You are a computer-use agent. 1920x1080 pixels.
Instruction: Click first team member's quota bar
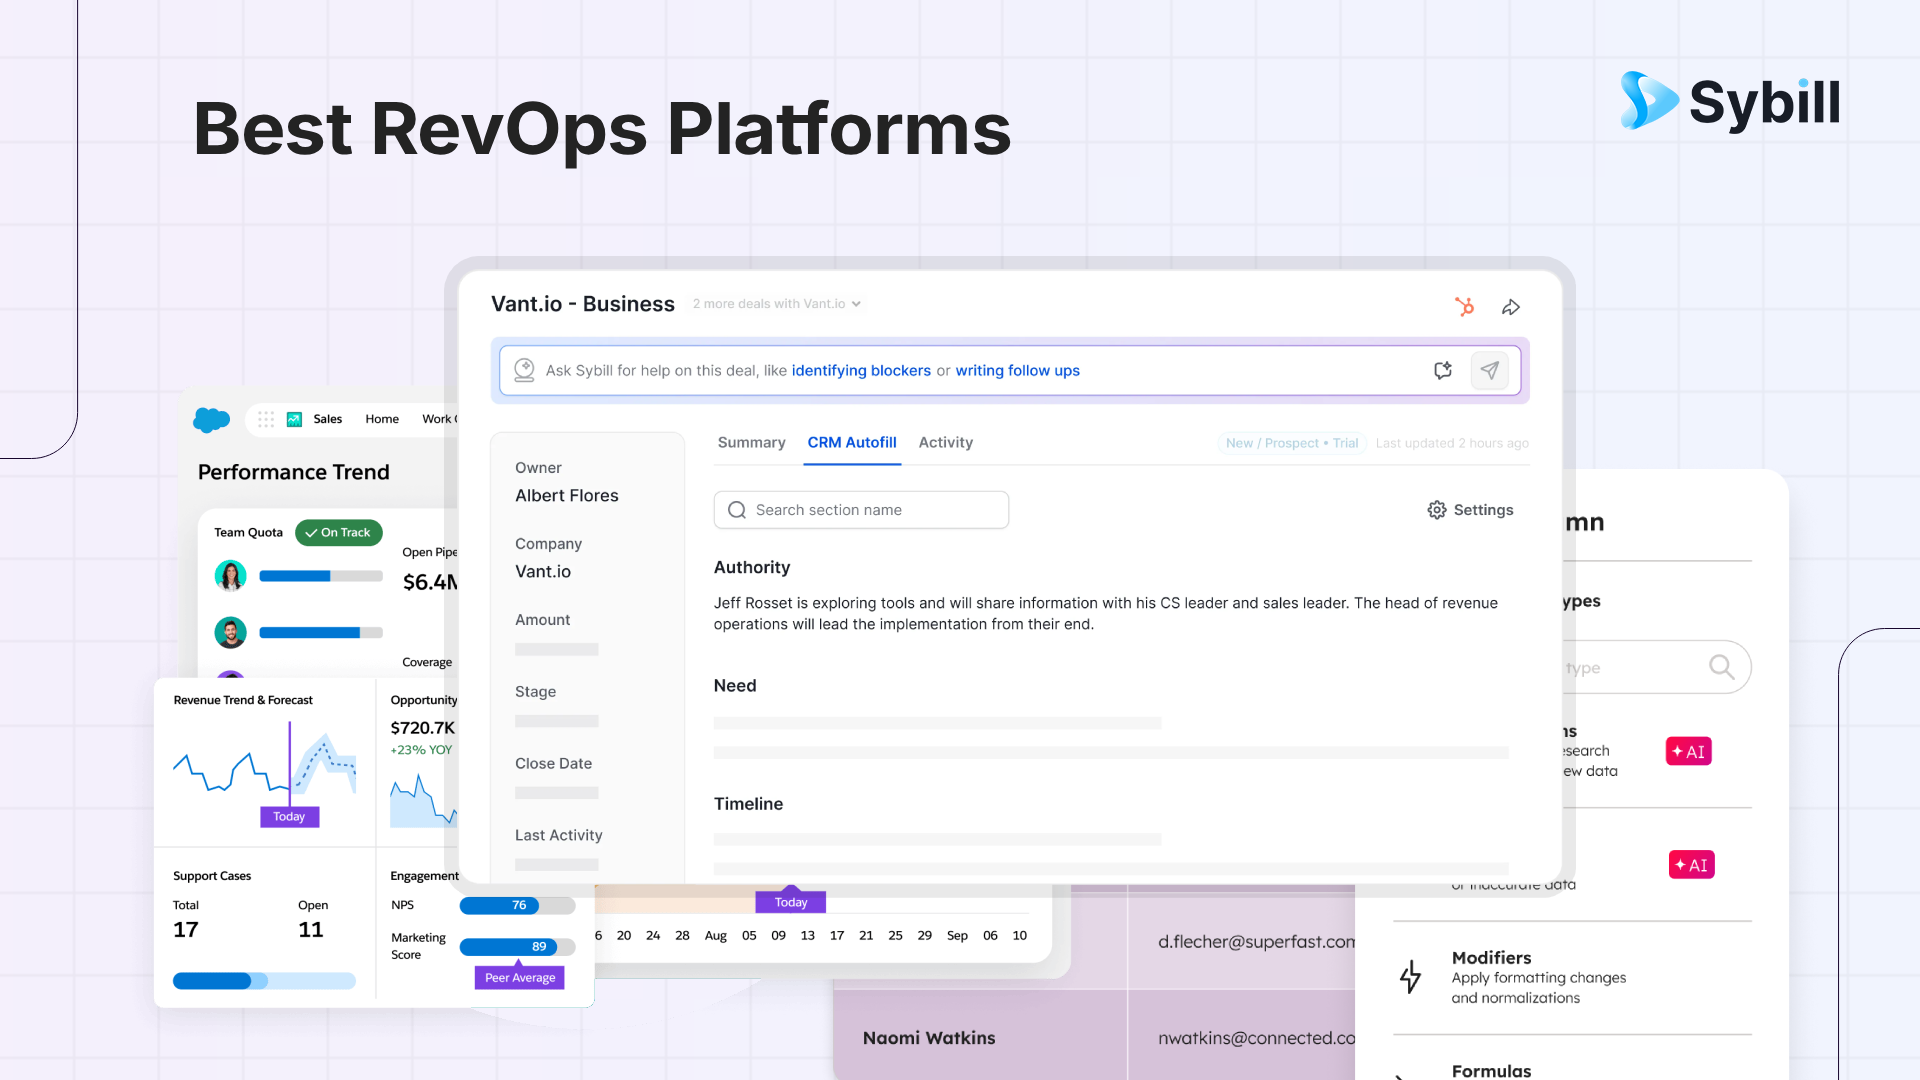pos(320,576)
